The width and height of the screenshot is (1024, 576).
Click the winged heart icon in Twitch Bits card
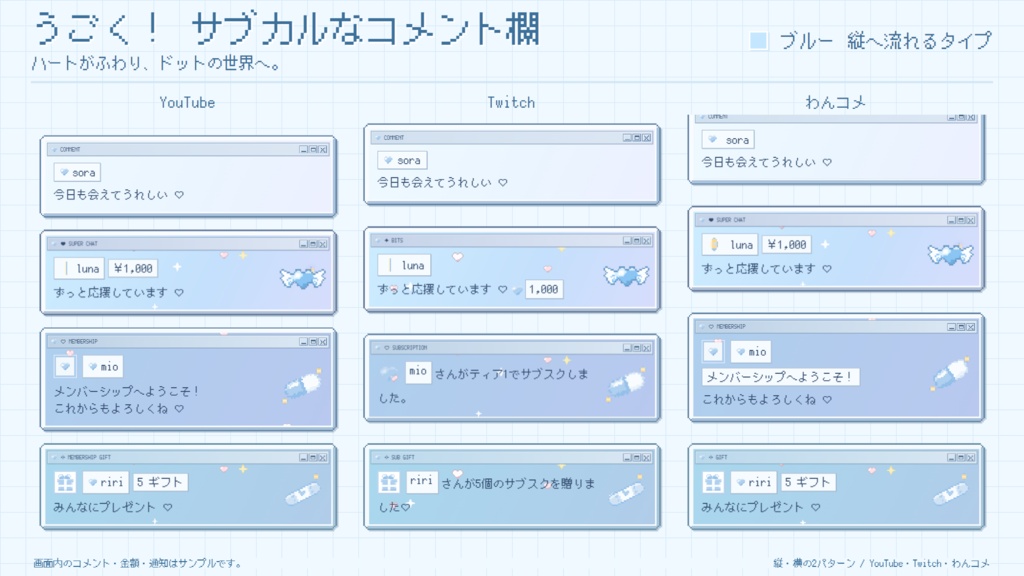[x=626, y=276]
